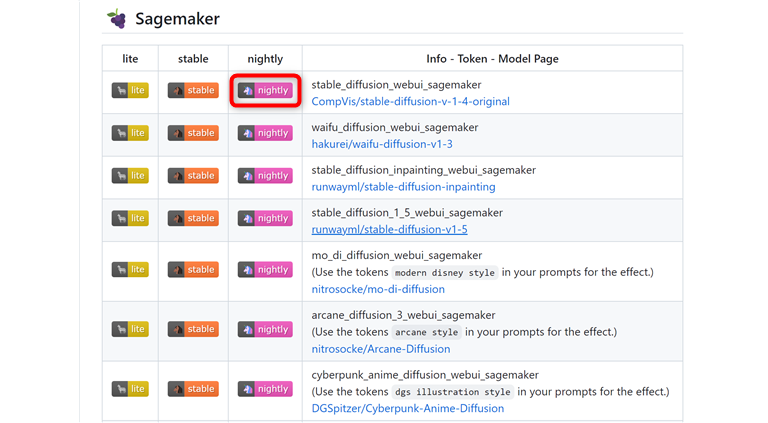
Task: Open nightly badge for cyberpunk anime diffusion
Action: (x=265, y=389)
